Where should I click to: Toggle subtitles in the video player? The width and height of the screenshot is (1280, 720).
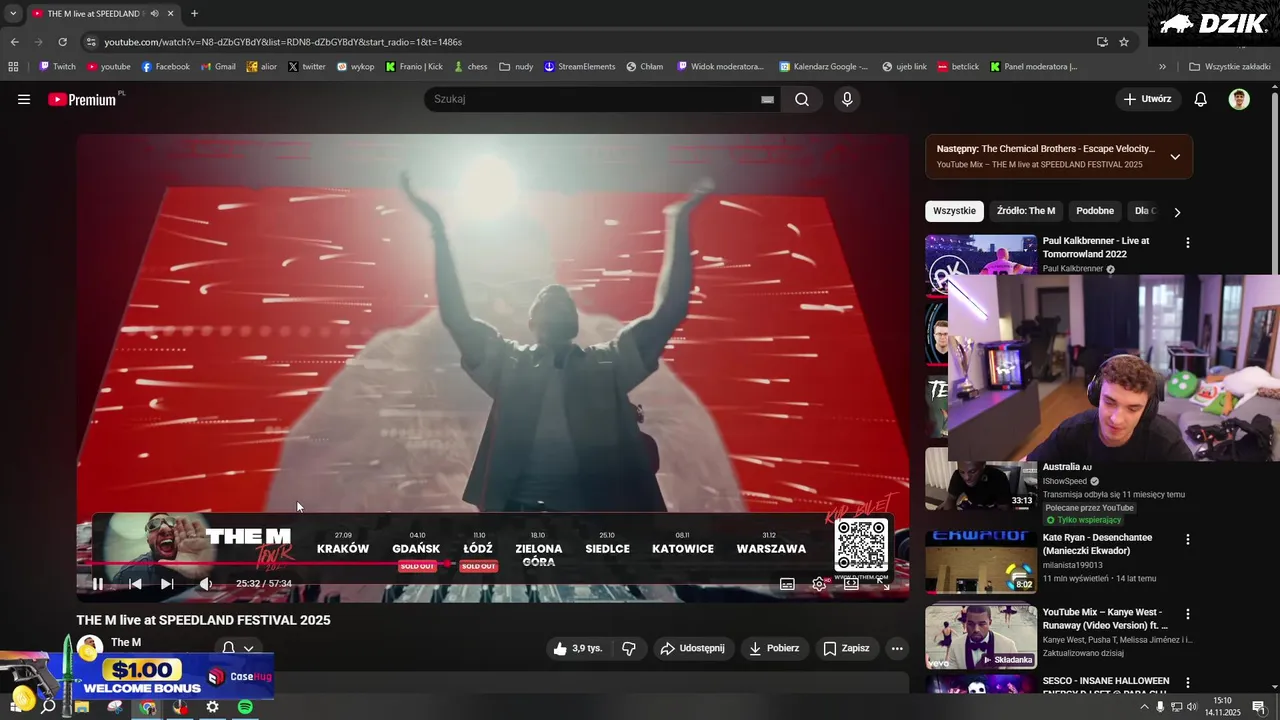click(787, 584)
